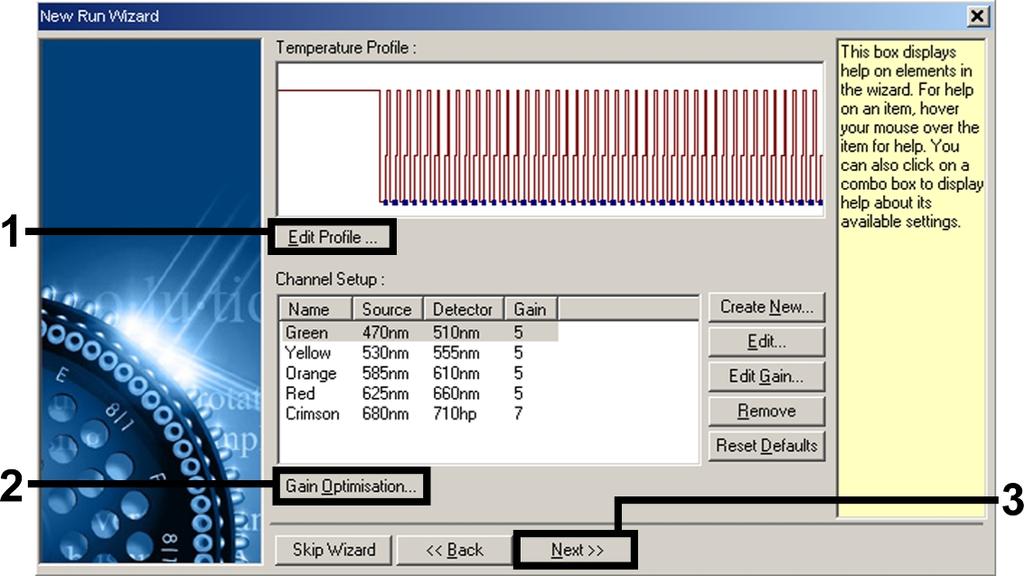Click the 625nm source value
The width and height of the screenshot is (1024, 576).
(385, 393)
